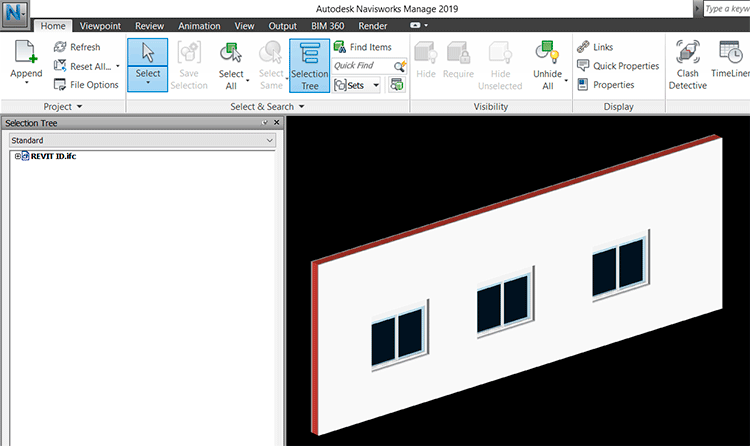Expand the Select & Search panel arrow
The width and height of the screenshot is (750, 446).
pos(301,106)
